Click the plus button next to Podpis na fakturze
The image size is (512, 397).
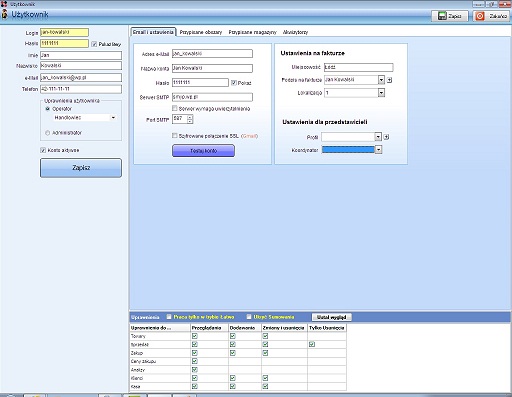(389, 80)
